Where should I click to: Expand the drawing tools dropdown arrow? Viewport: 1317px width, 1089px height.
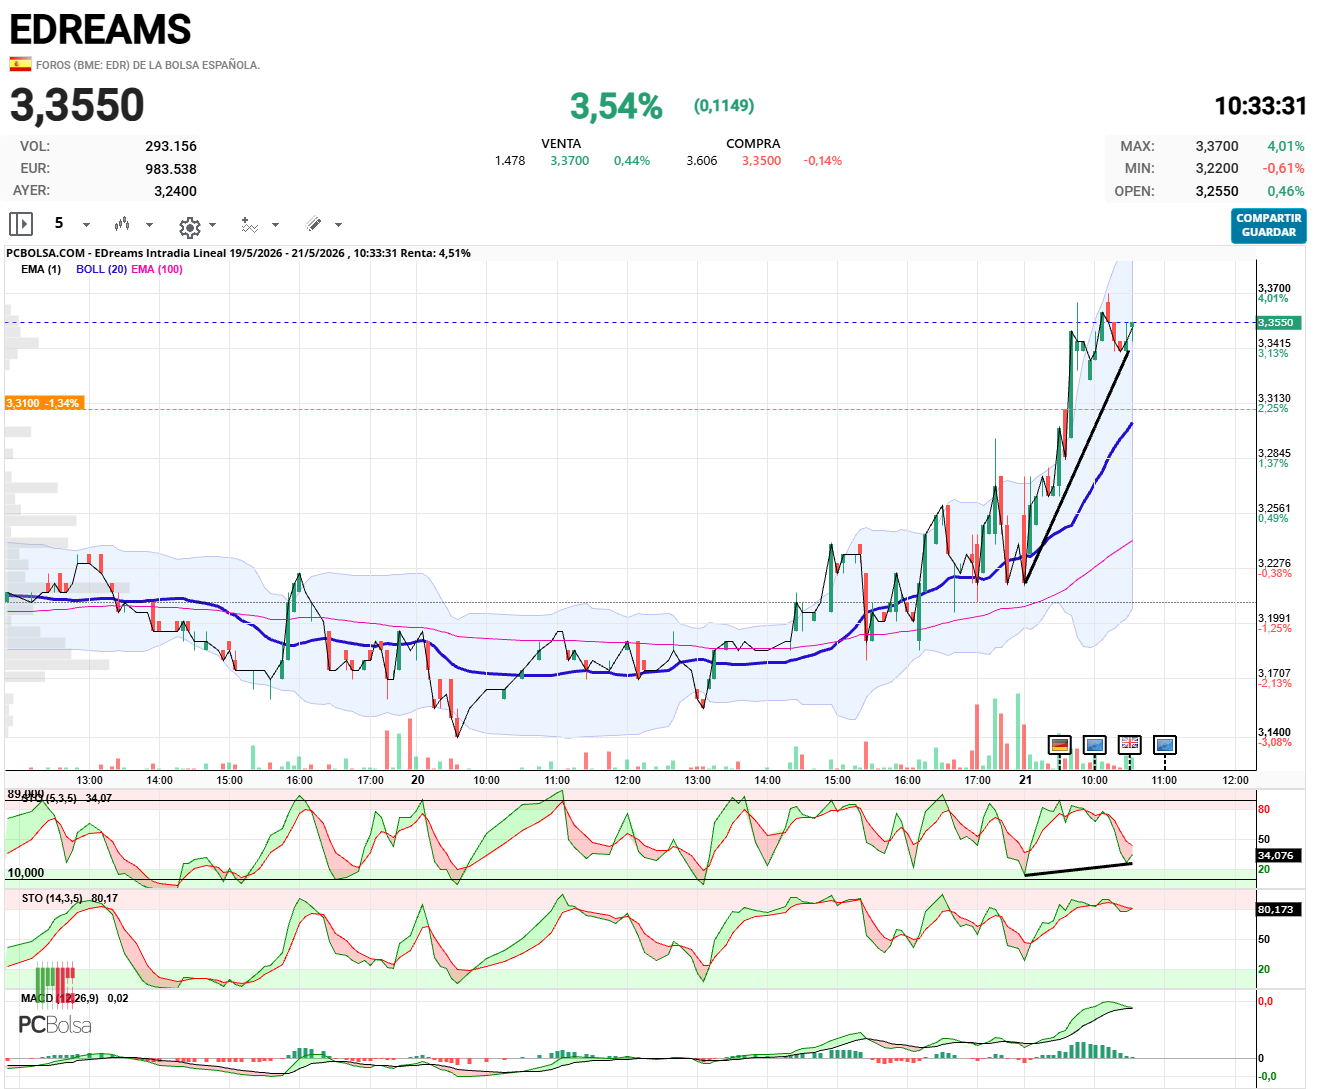[x=338, y=225]
